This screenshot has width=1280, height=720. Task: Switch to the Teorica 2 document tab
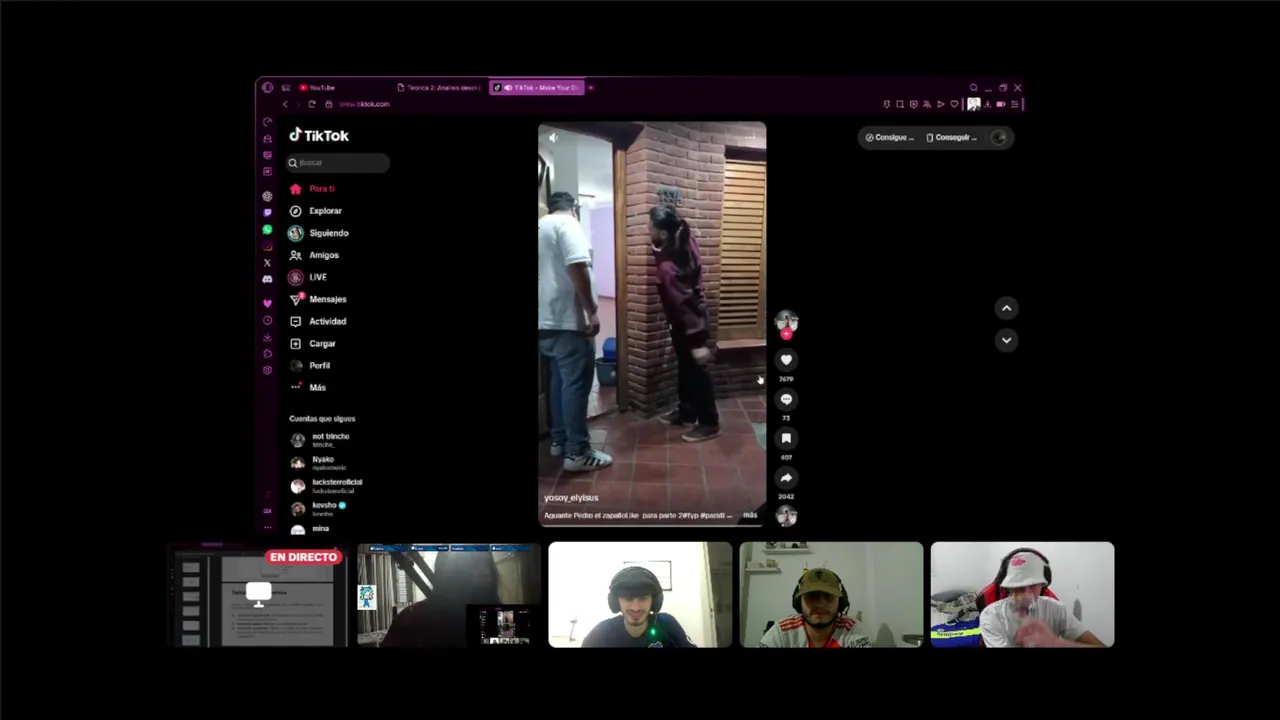point(438,88)
